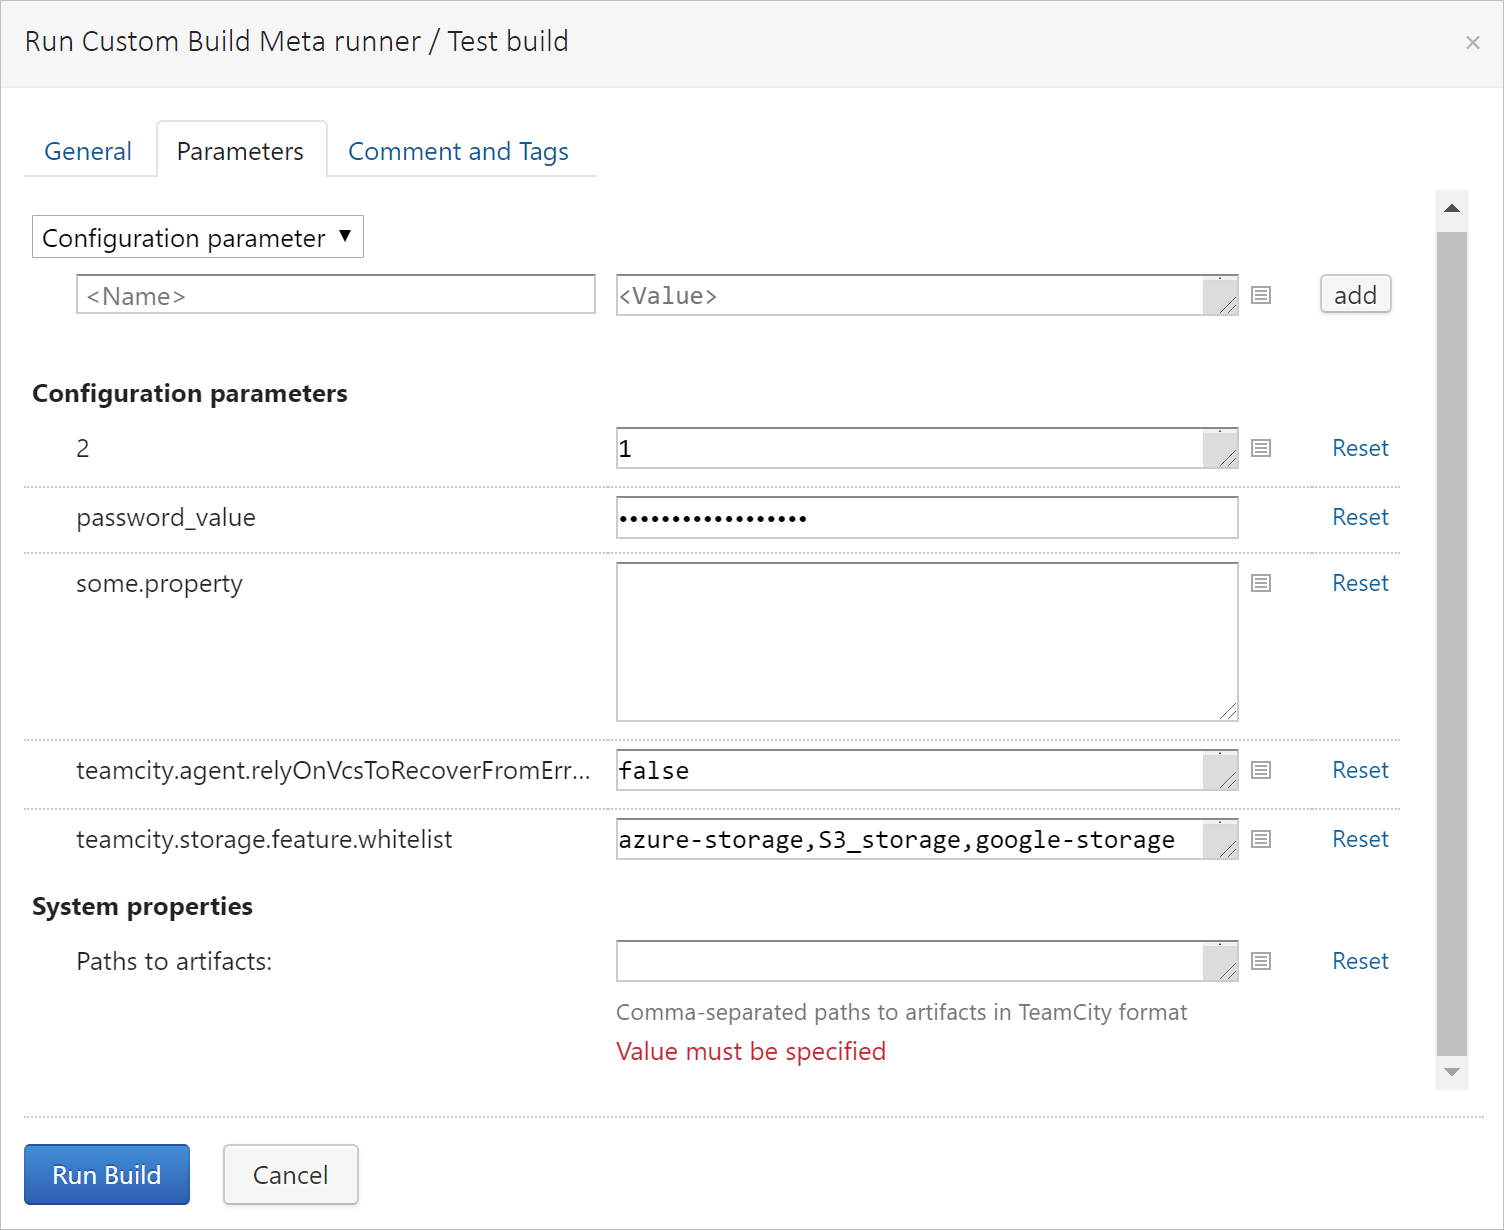Open multiline editor for parameter "2"
The width and height of the screenshot is (1504, 1230).
1260,448
